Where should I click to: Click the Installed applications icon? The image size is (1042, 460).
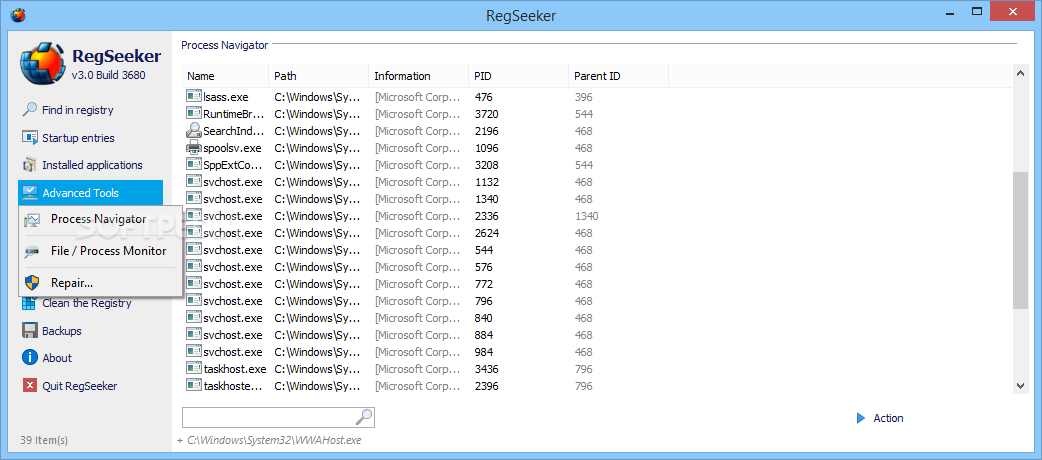click(30, 165)
